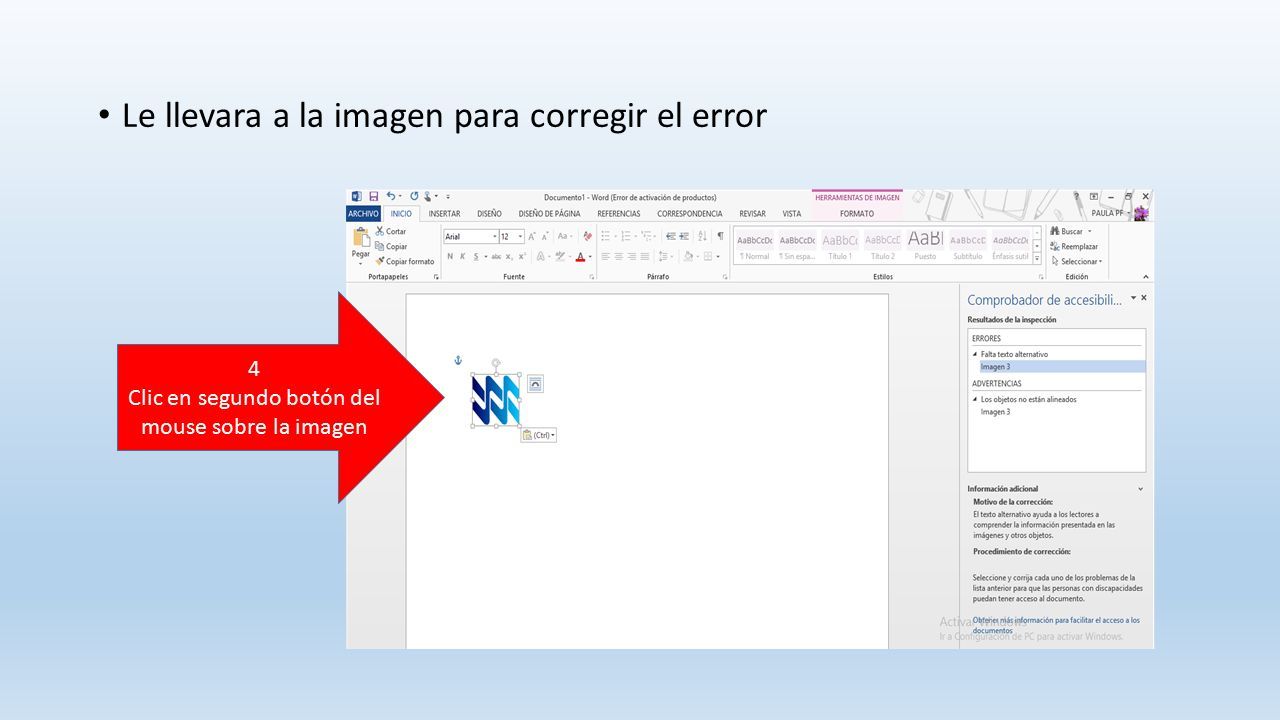Activate the Copiar formato painter
Image resolution: width=1280 pixels, height=720 pixels.
pyautogui.click(x=405, y=261)
